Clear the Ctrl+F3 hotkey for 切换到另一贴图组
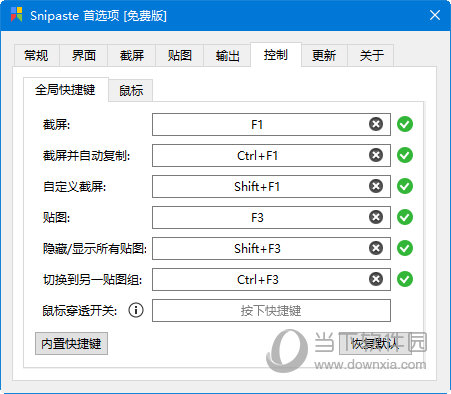Screen dimensions: 451x394 [x=376, y=279]
